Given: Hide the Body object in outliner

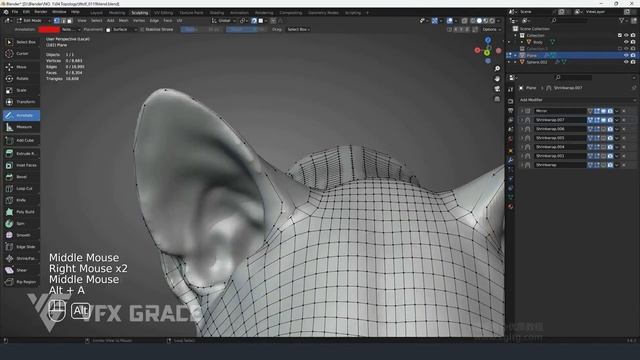Looking at the screenshot, I should click(626, 42).
